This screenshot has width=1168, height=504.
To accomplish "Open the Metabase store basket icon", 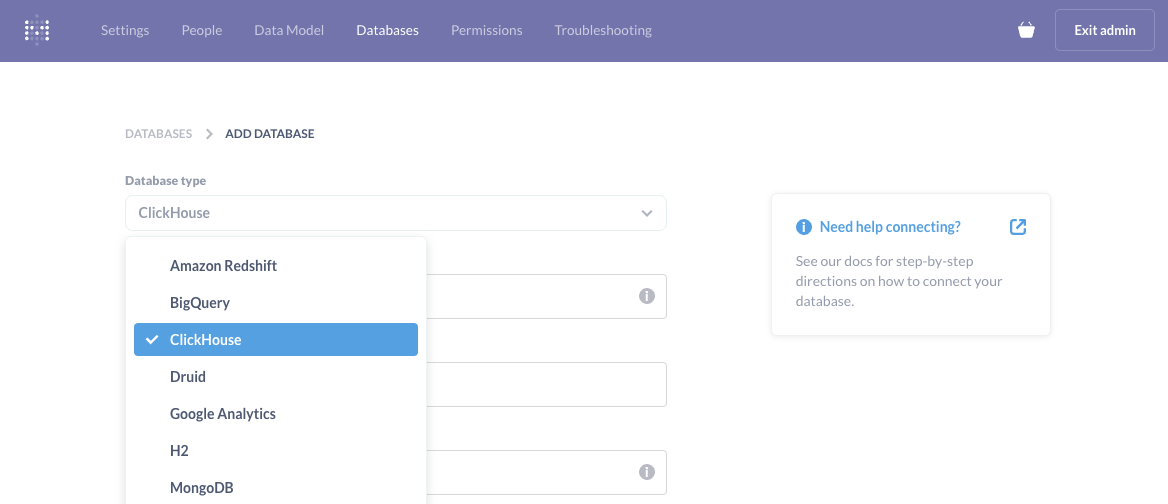I will pyautogui.click(x=1026, y=30).
